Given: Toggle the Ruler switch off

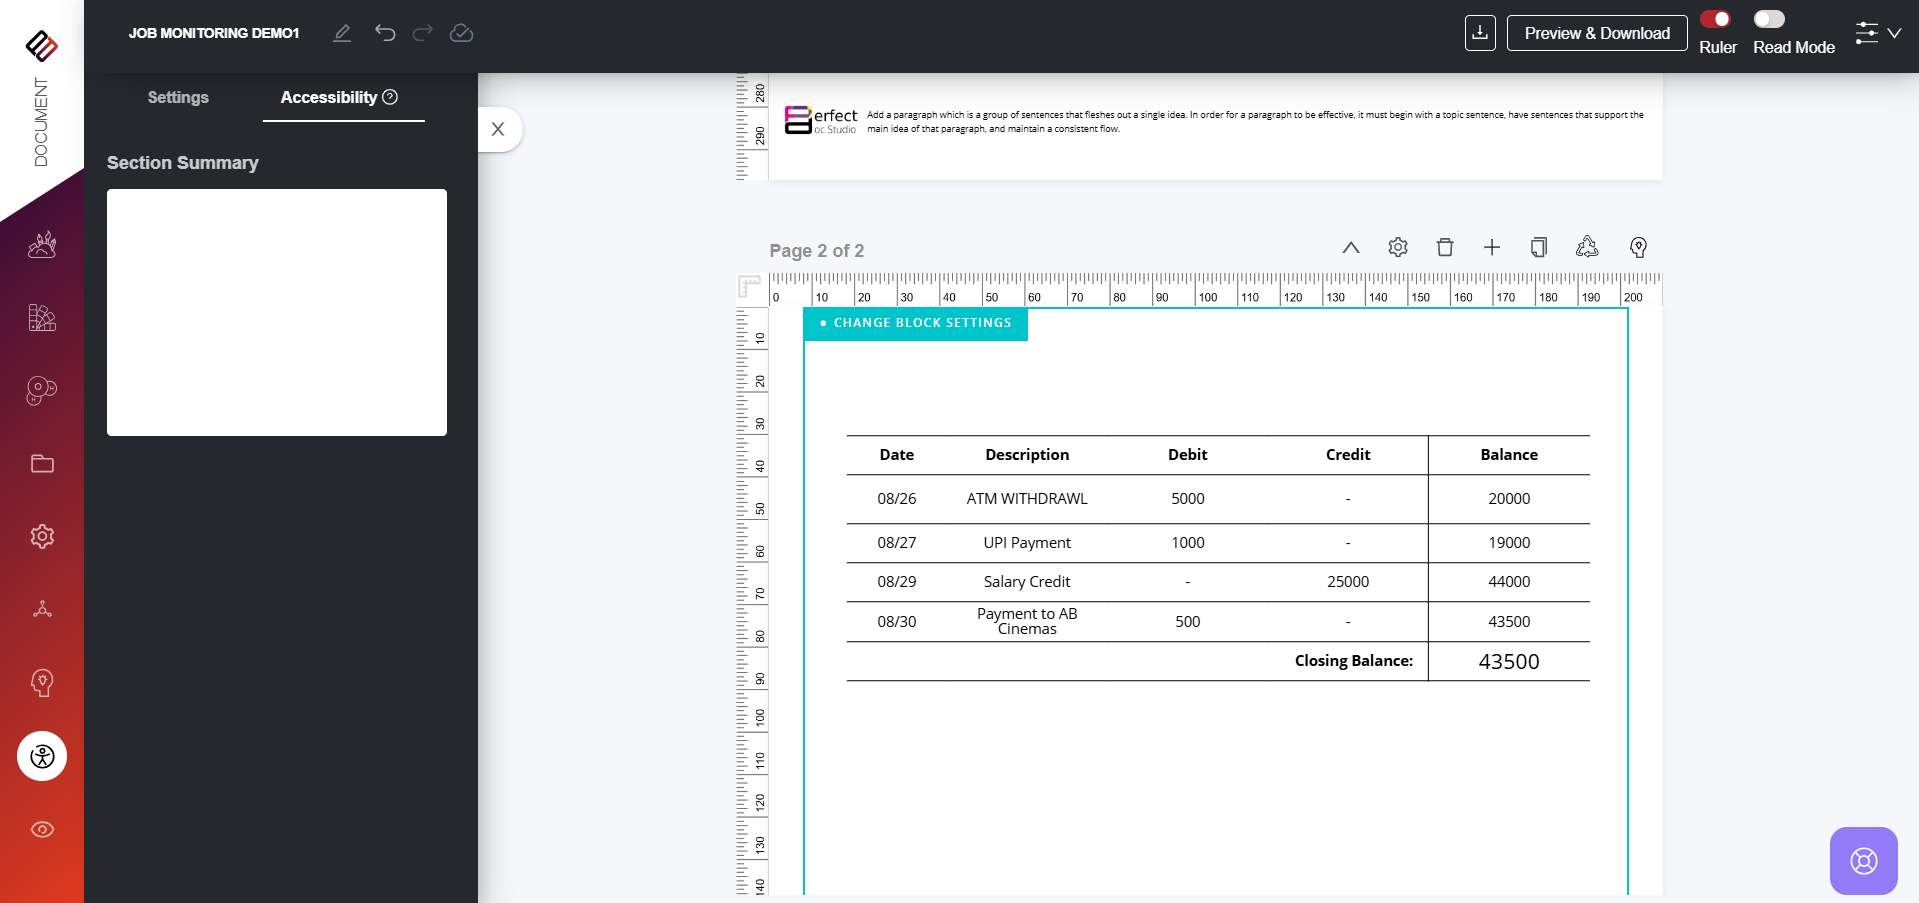Looking at the screenshot, I should point(1716,19).
